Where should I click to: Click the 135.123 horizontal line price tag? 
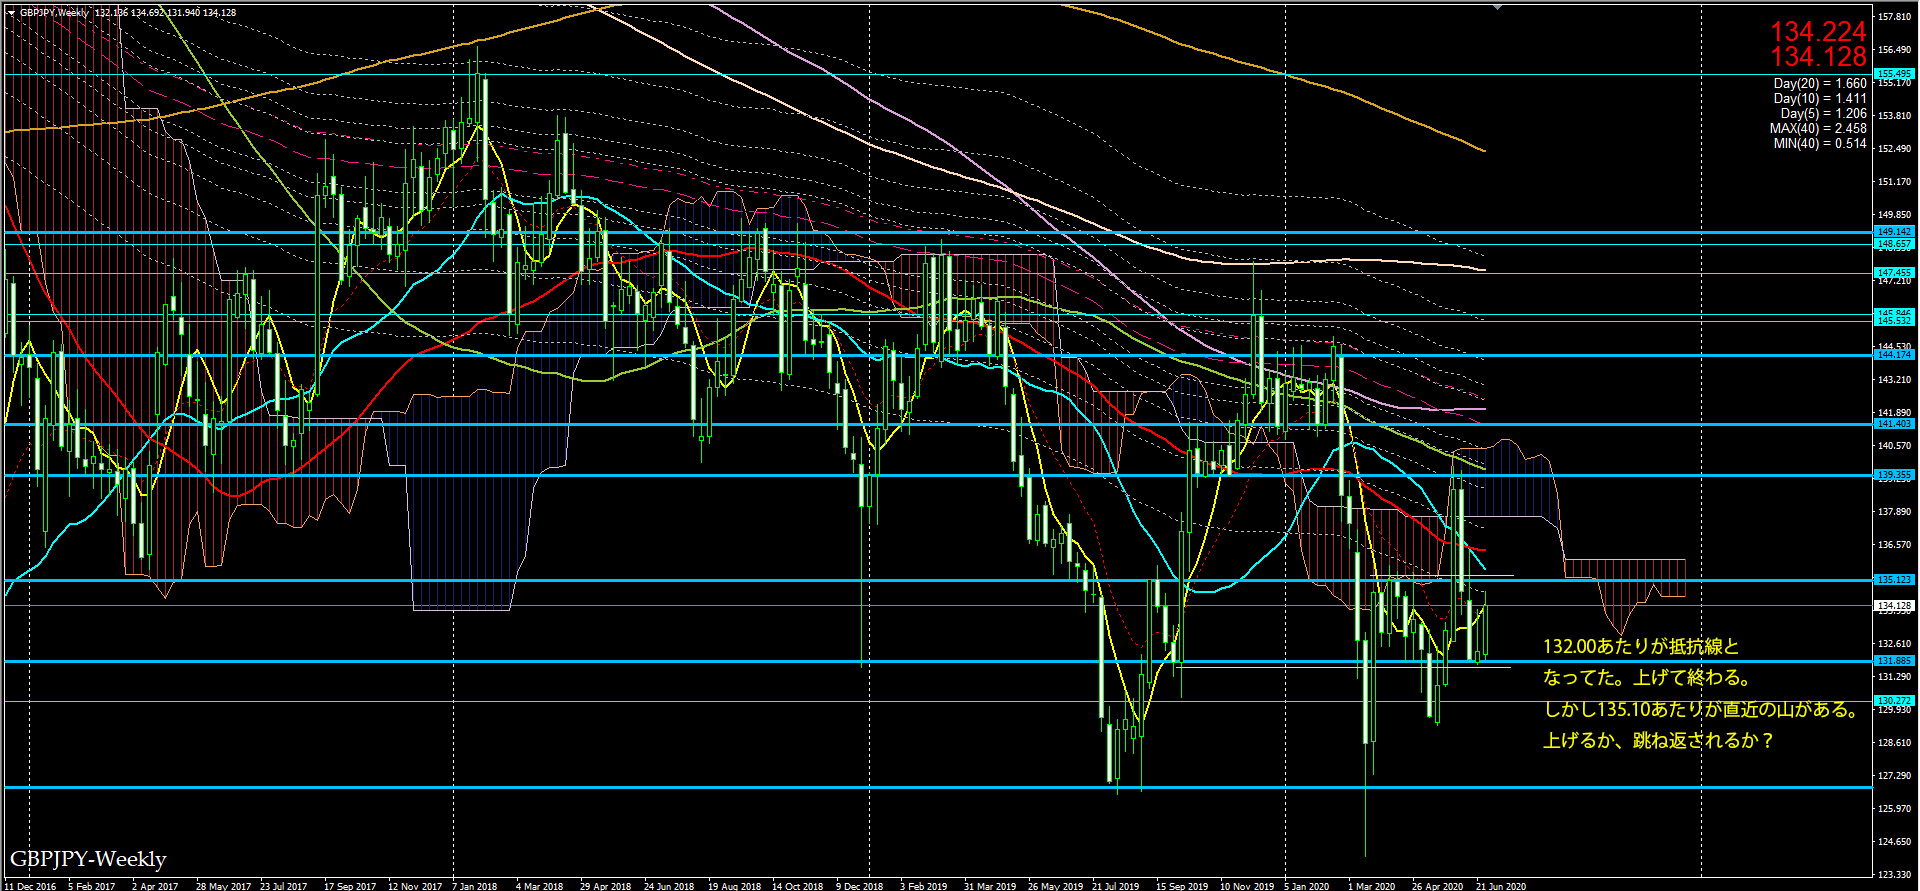1894,580
